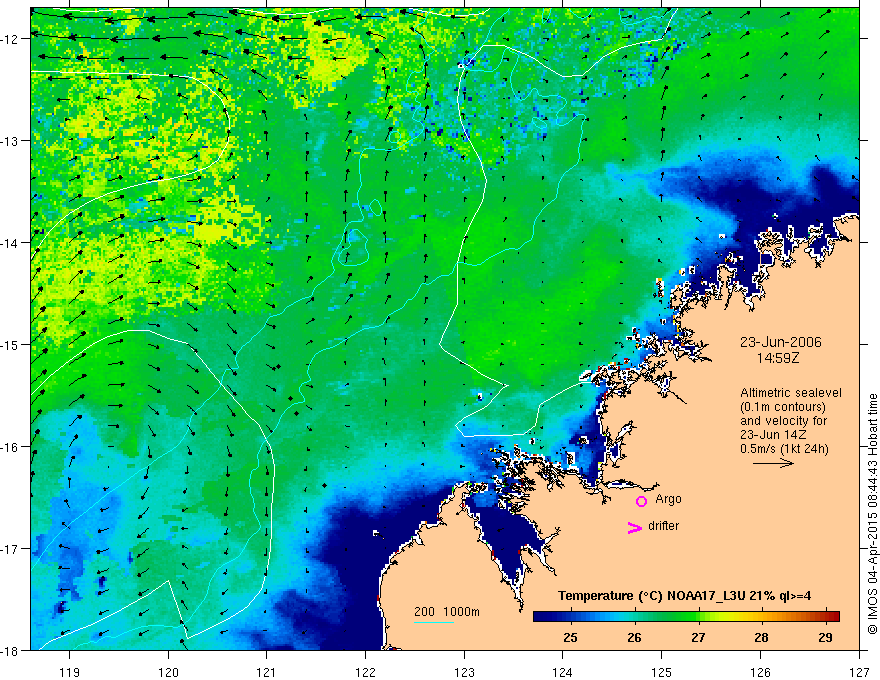The height and width of the screenshot is (680, 880).
Task: Click the 'drifter' legend label
Action: 663,526
